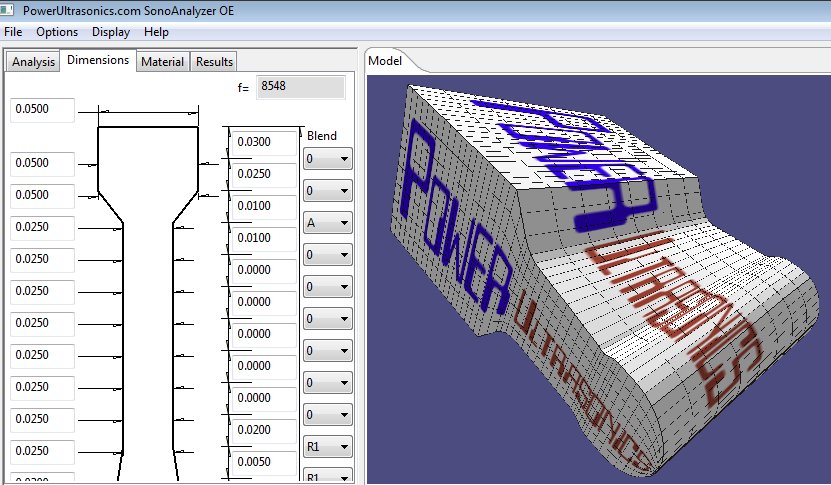Viewport: 831px width, 485px height.
Task: Click the 0.0200 length field
Action: [x=264, y=430]
